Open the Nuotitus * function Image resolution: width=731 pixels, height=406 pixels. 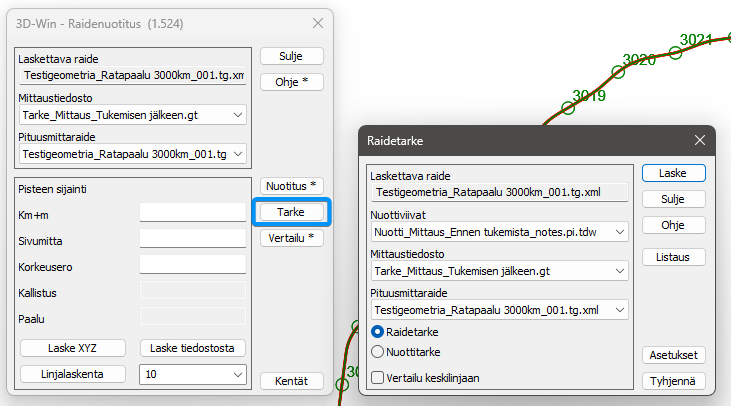[x=291, y=186]
